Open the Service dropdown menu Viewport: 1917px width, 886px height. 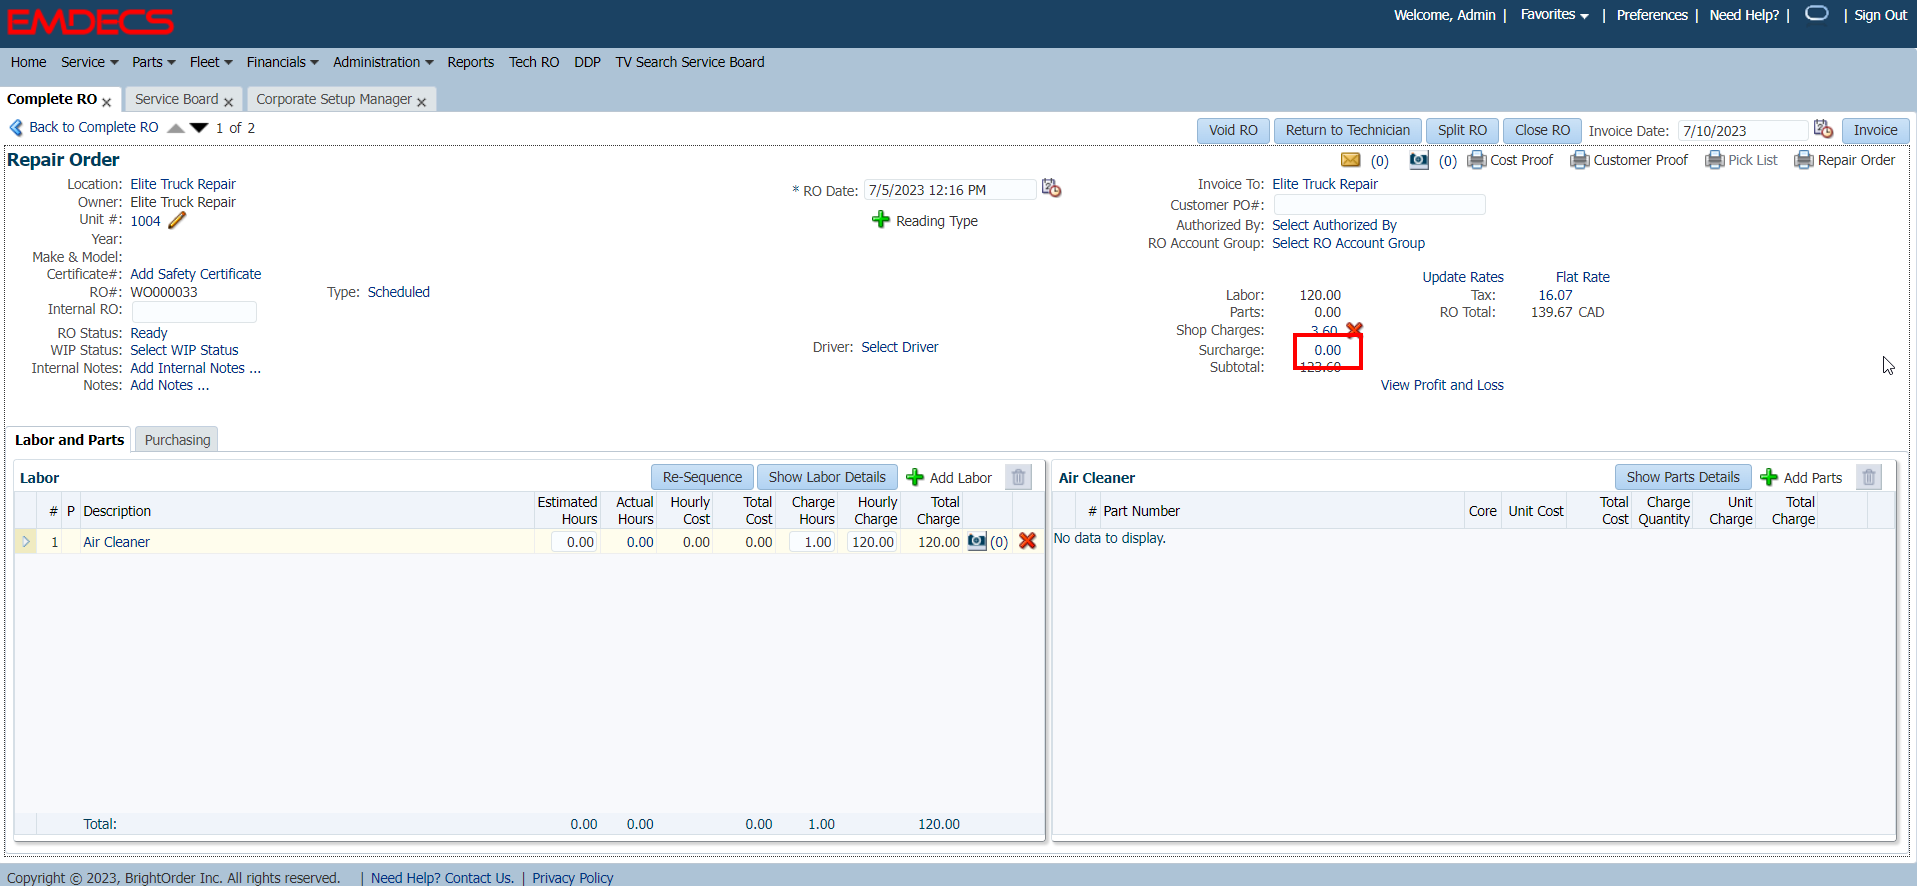coord(89,62)
